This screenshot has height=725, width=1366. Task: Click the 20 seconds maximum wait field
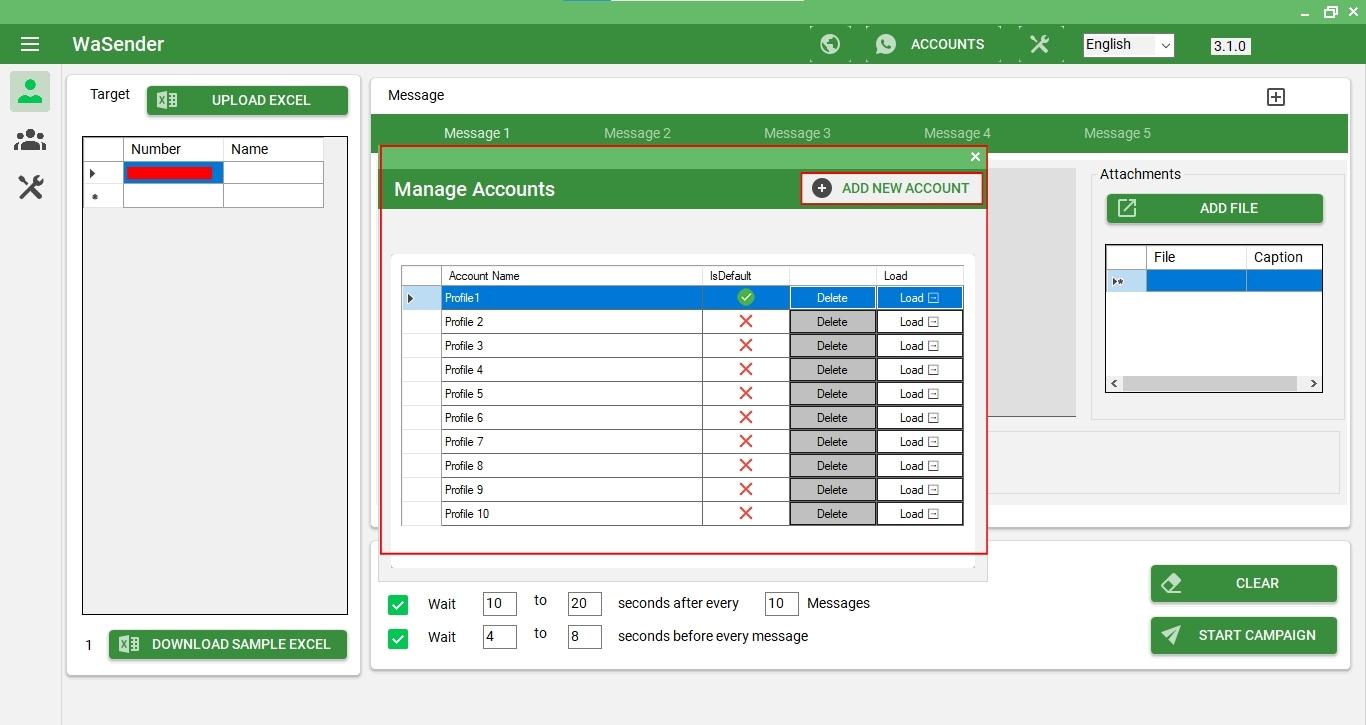[x=584, y=603]
